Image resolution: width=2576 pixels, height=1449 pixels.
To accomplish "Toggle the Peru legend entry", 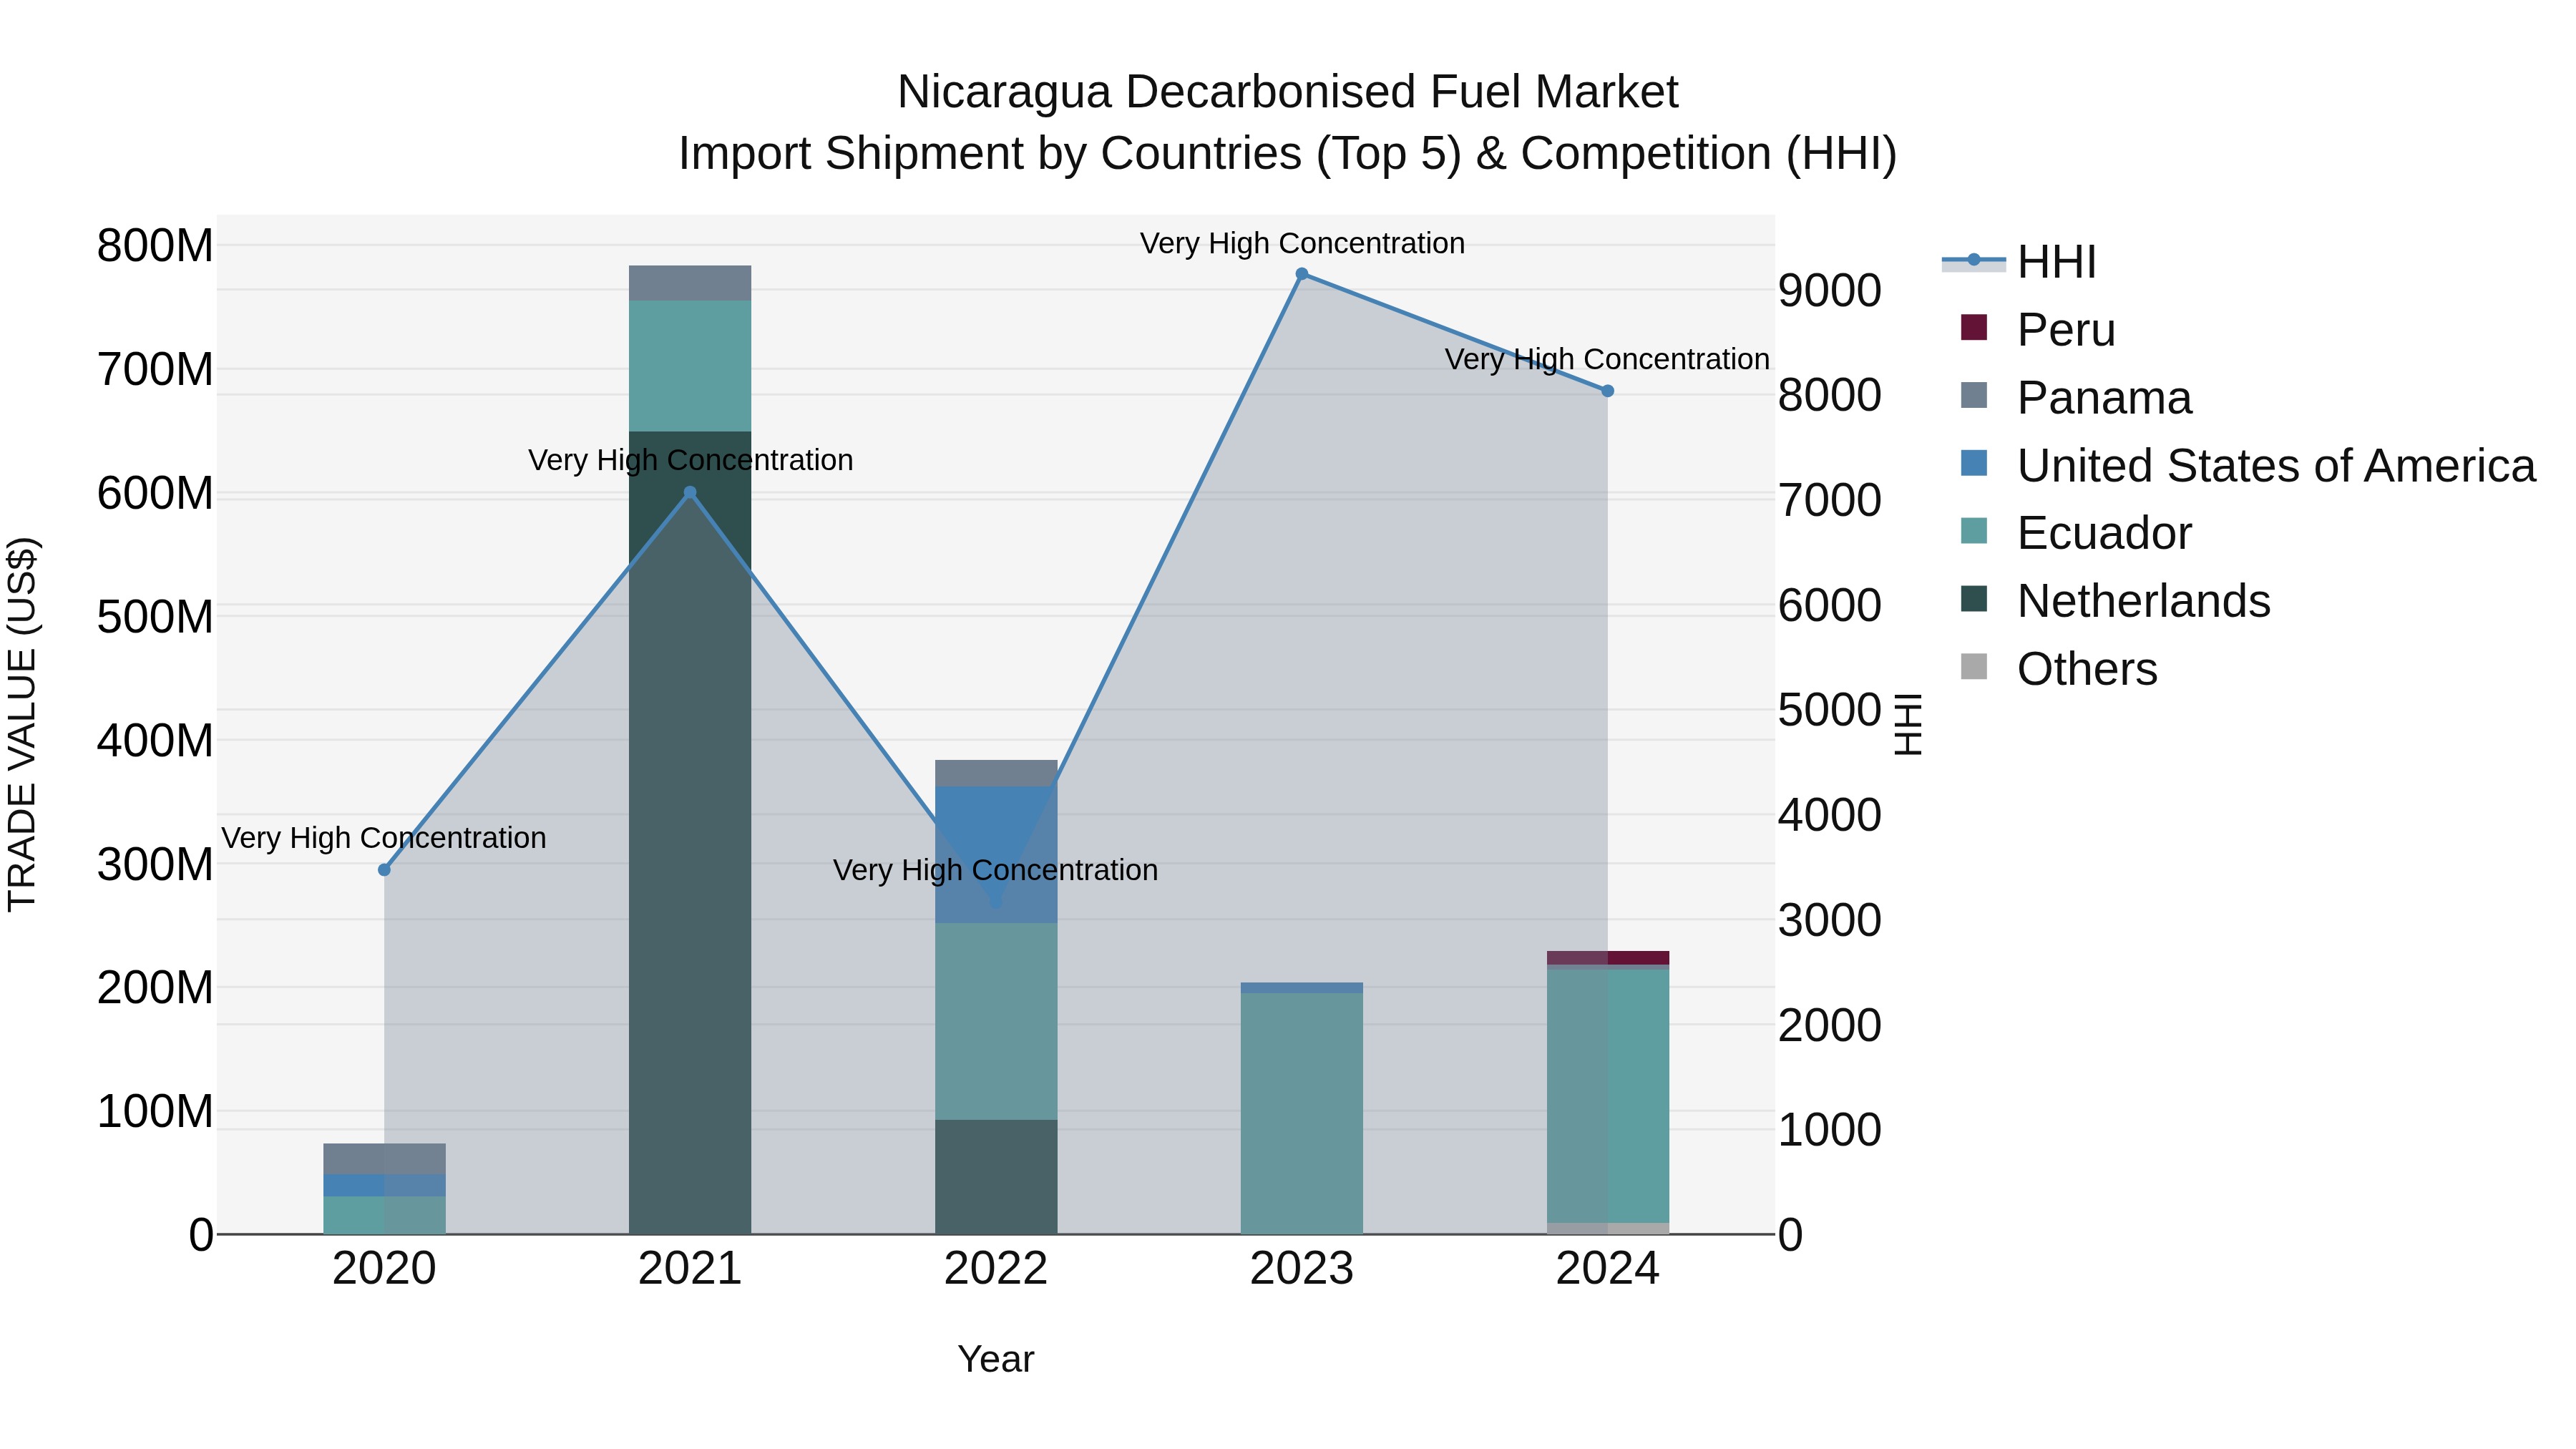I will click(2038, 330).
